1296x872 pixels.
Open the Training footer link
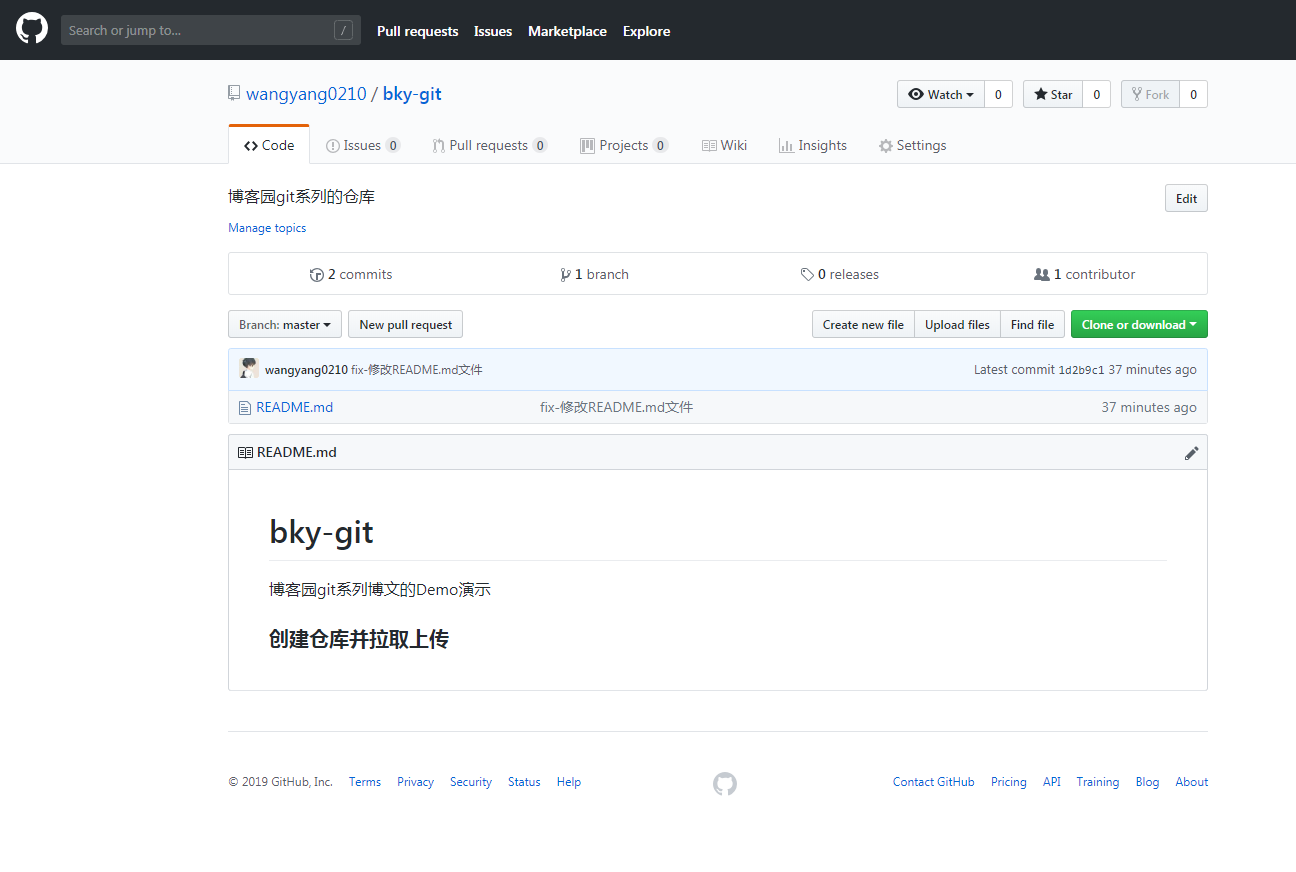(1098, 782)
